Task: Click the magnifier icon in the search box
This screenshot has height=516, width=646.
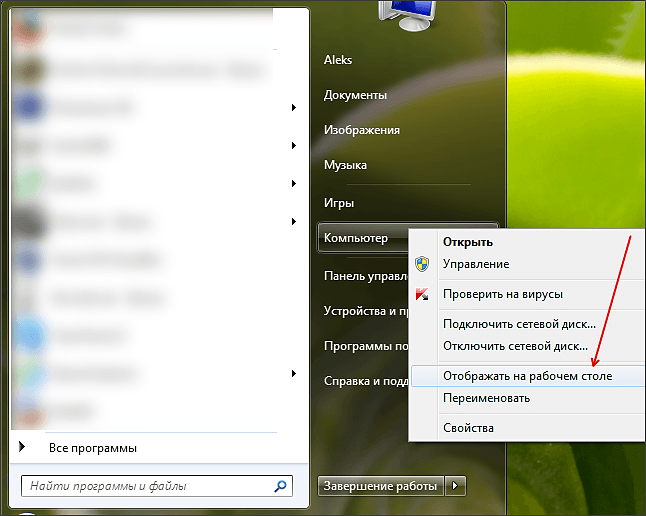Action: 281,486
